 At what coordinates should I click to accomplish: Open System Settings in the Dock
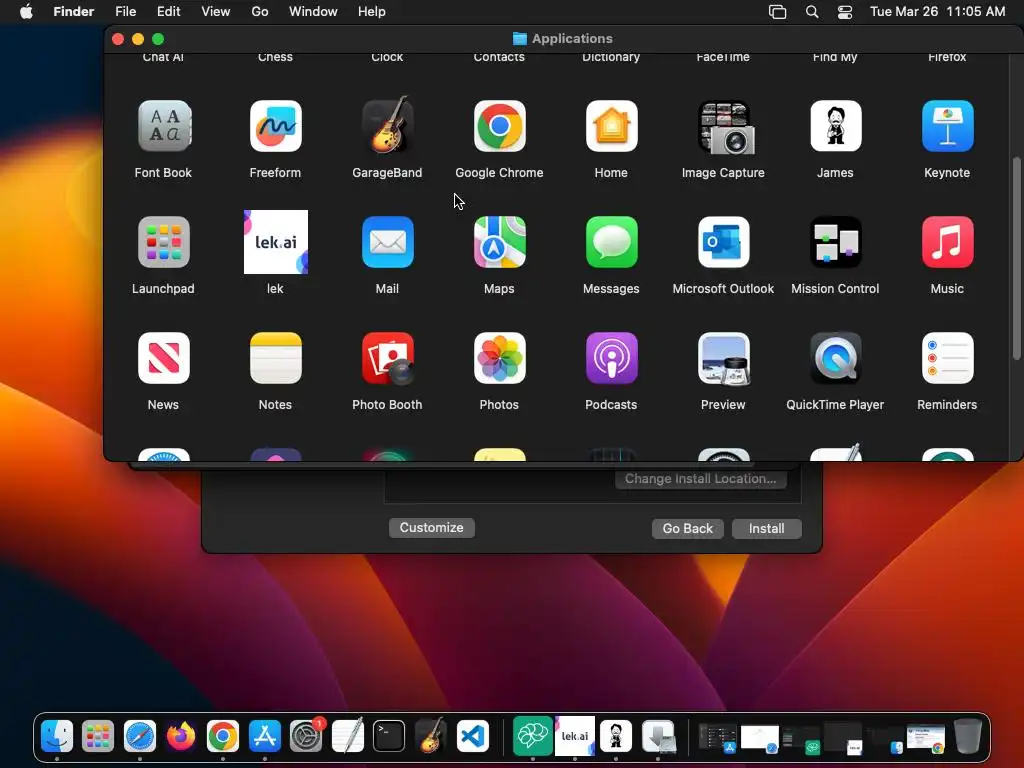click(x=306, y=736)
